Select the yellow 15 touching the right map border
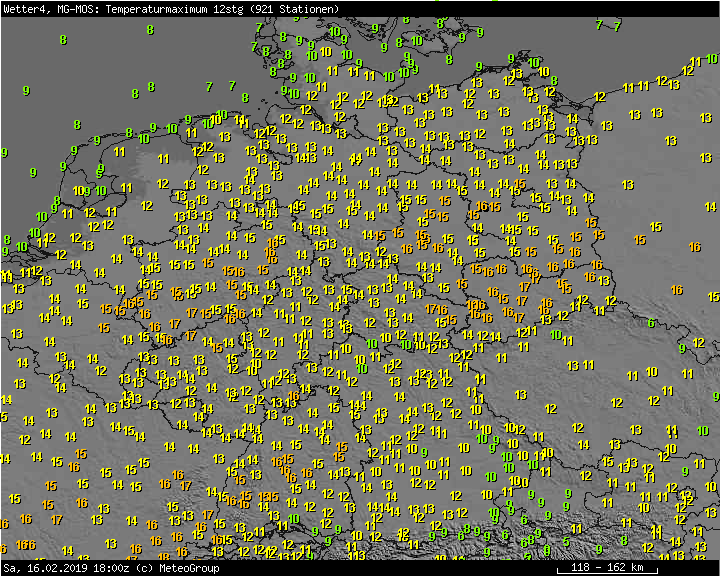 click(713, 296)
